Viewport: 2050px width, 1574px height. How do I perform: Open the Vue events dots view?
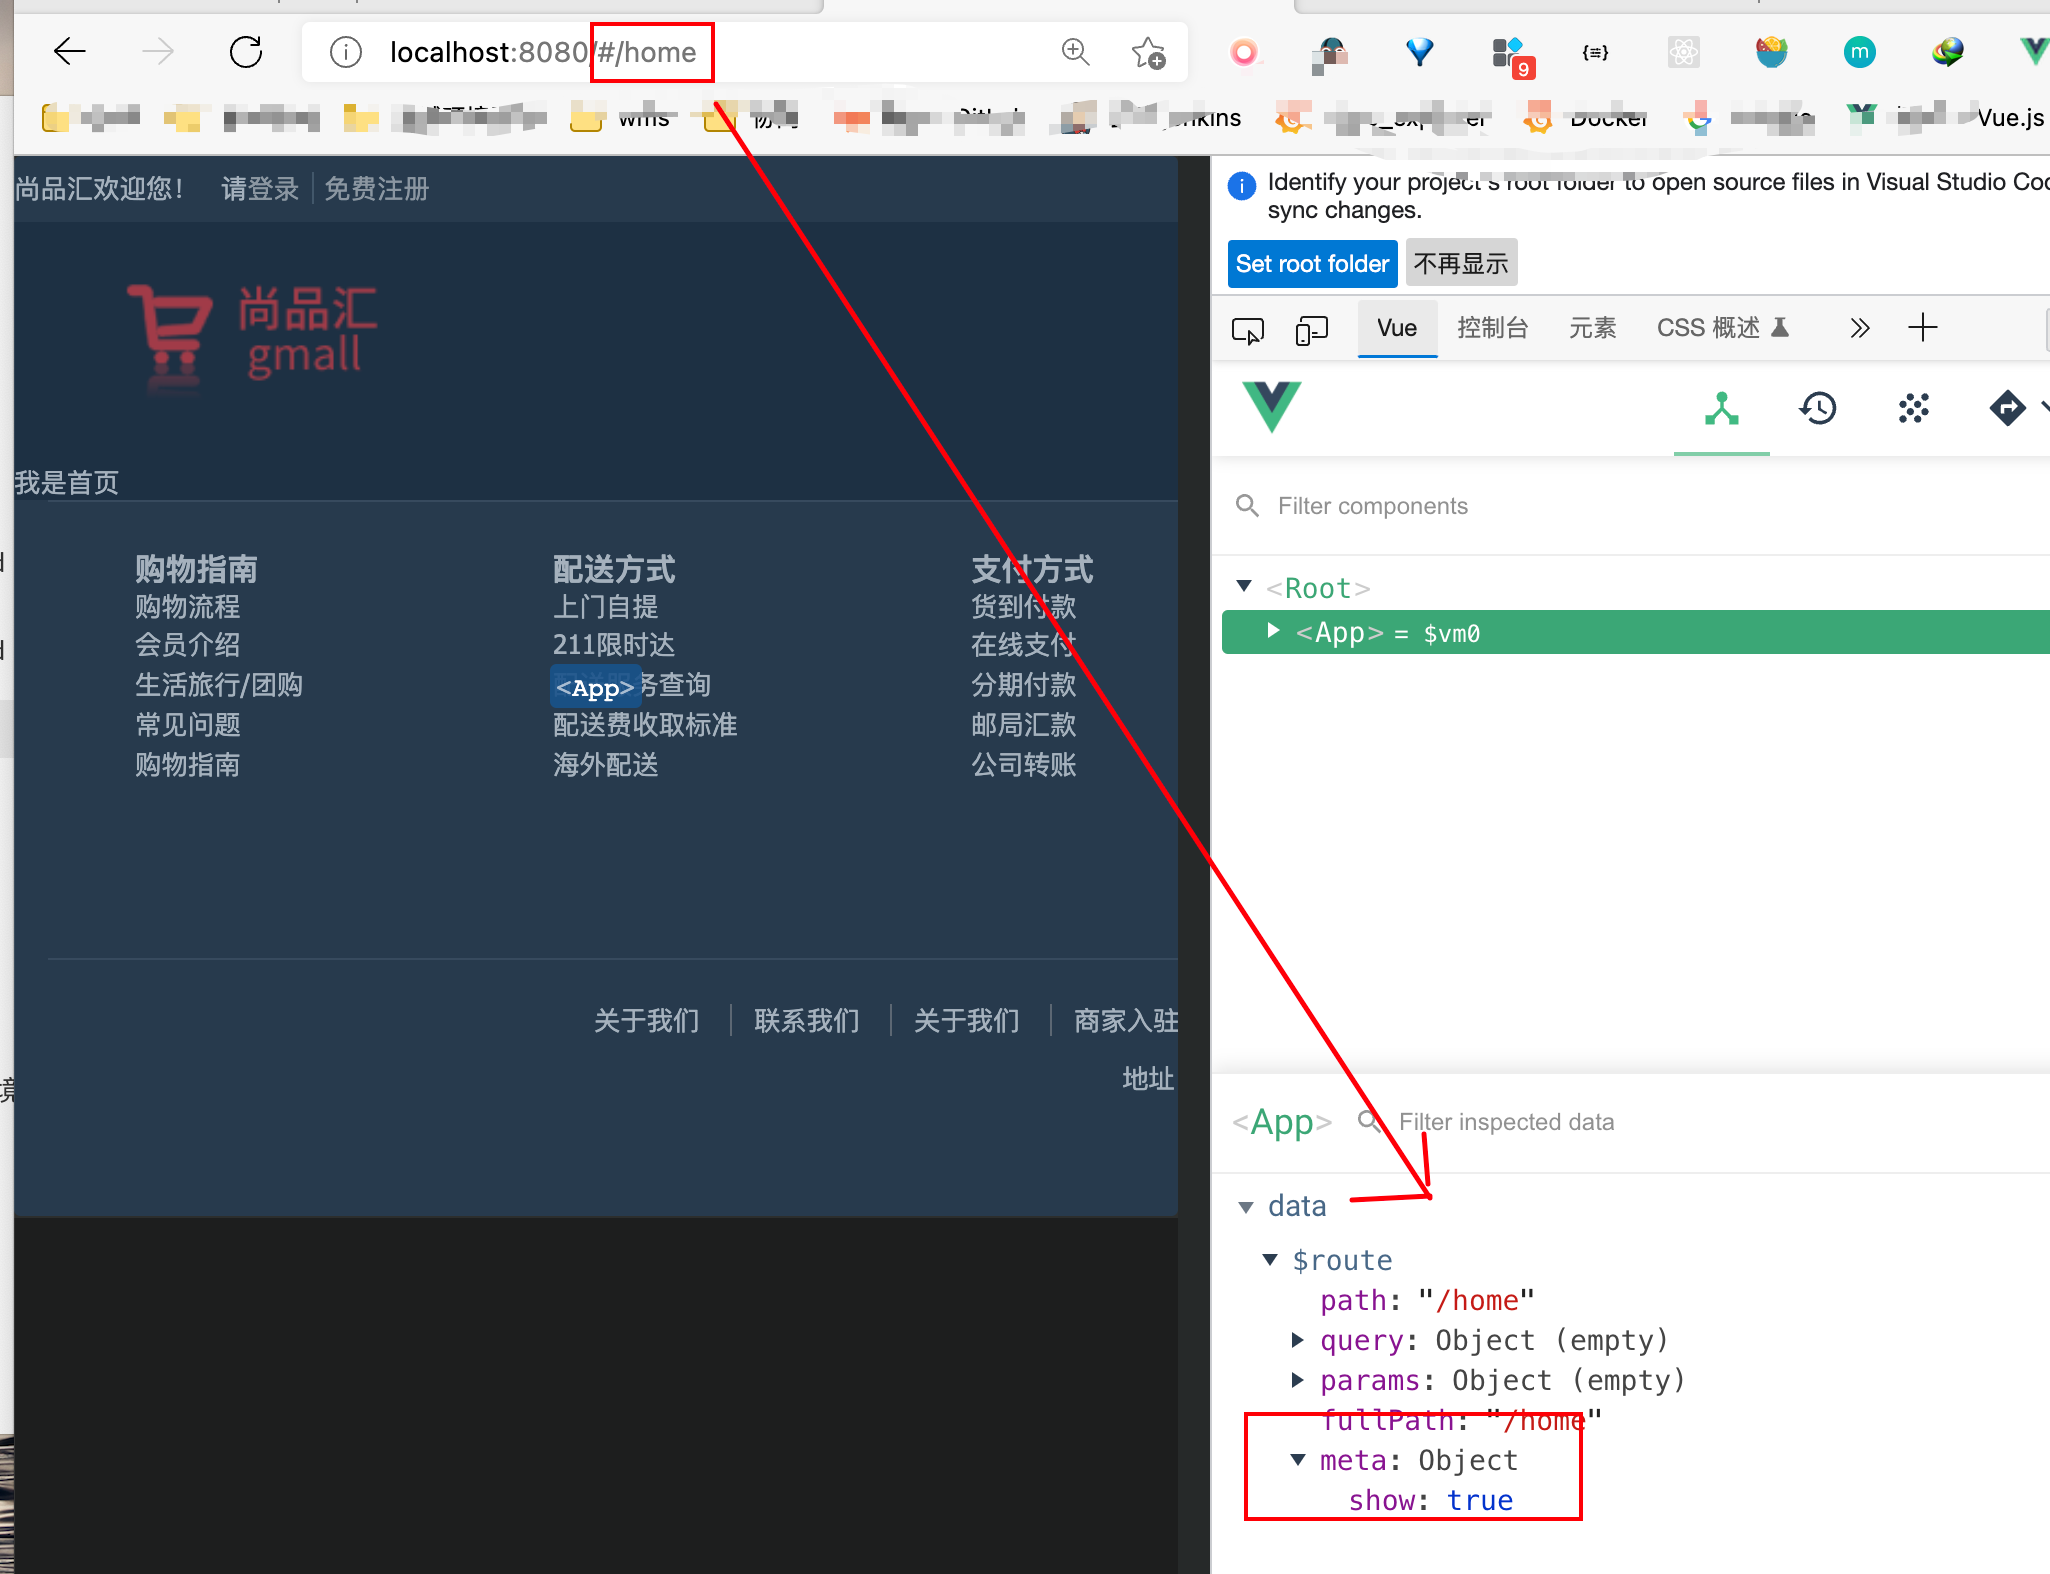pos(1914,409)
